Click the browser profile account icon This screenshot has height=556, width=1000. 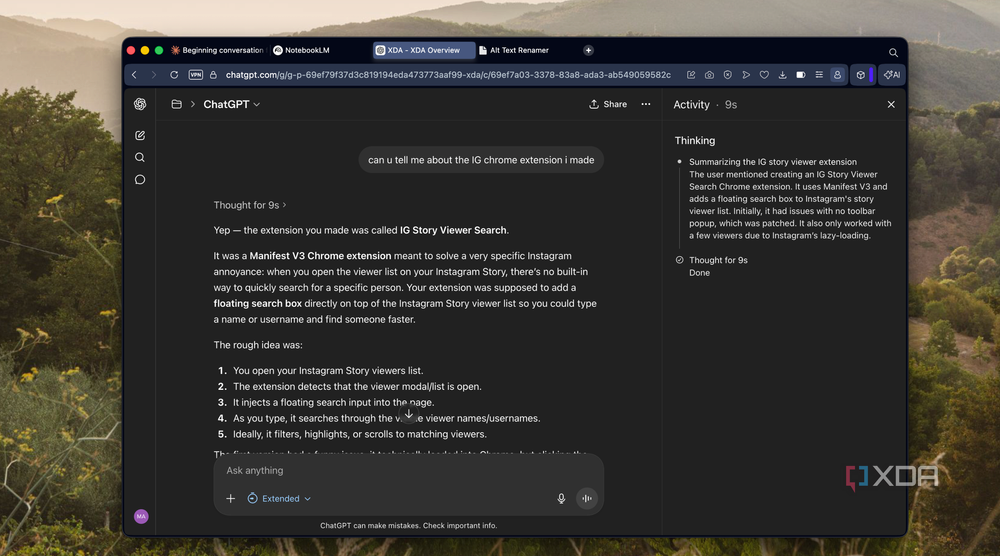837,75
